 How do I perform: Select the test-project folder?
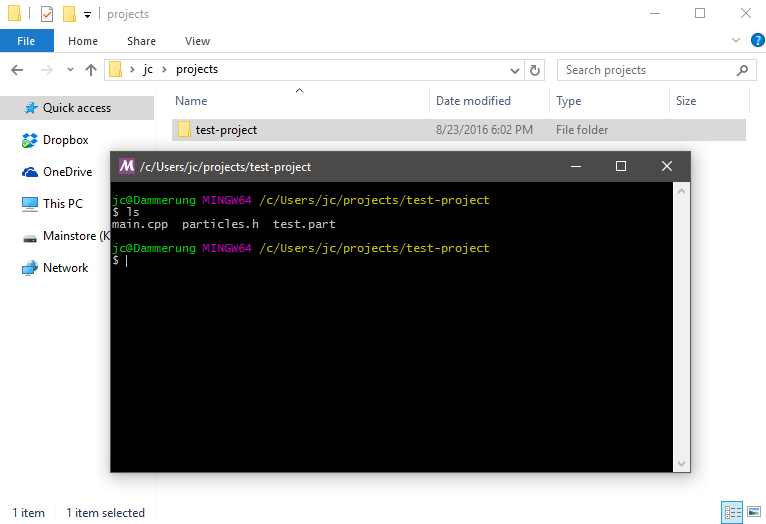point(226,130)
